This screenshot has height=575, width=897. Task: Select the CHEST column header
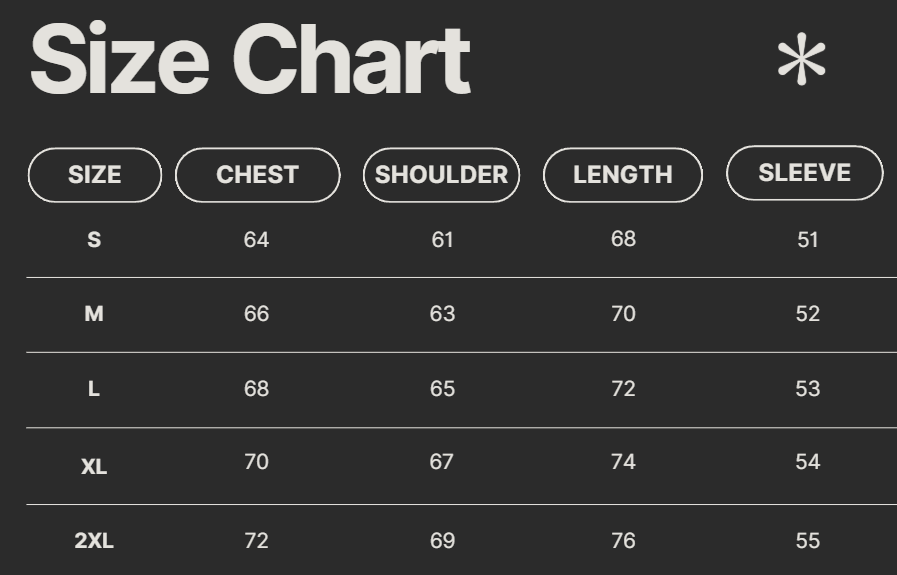[257, 175]
